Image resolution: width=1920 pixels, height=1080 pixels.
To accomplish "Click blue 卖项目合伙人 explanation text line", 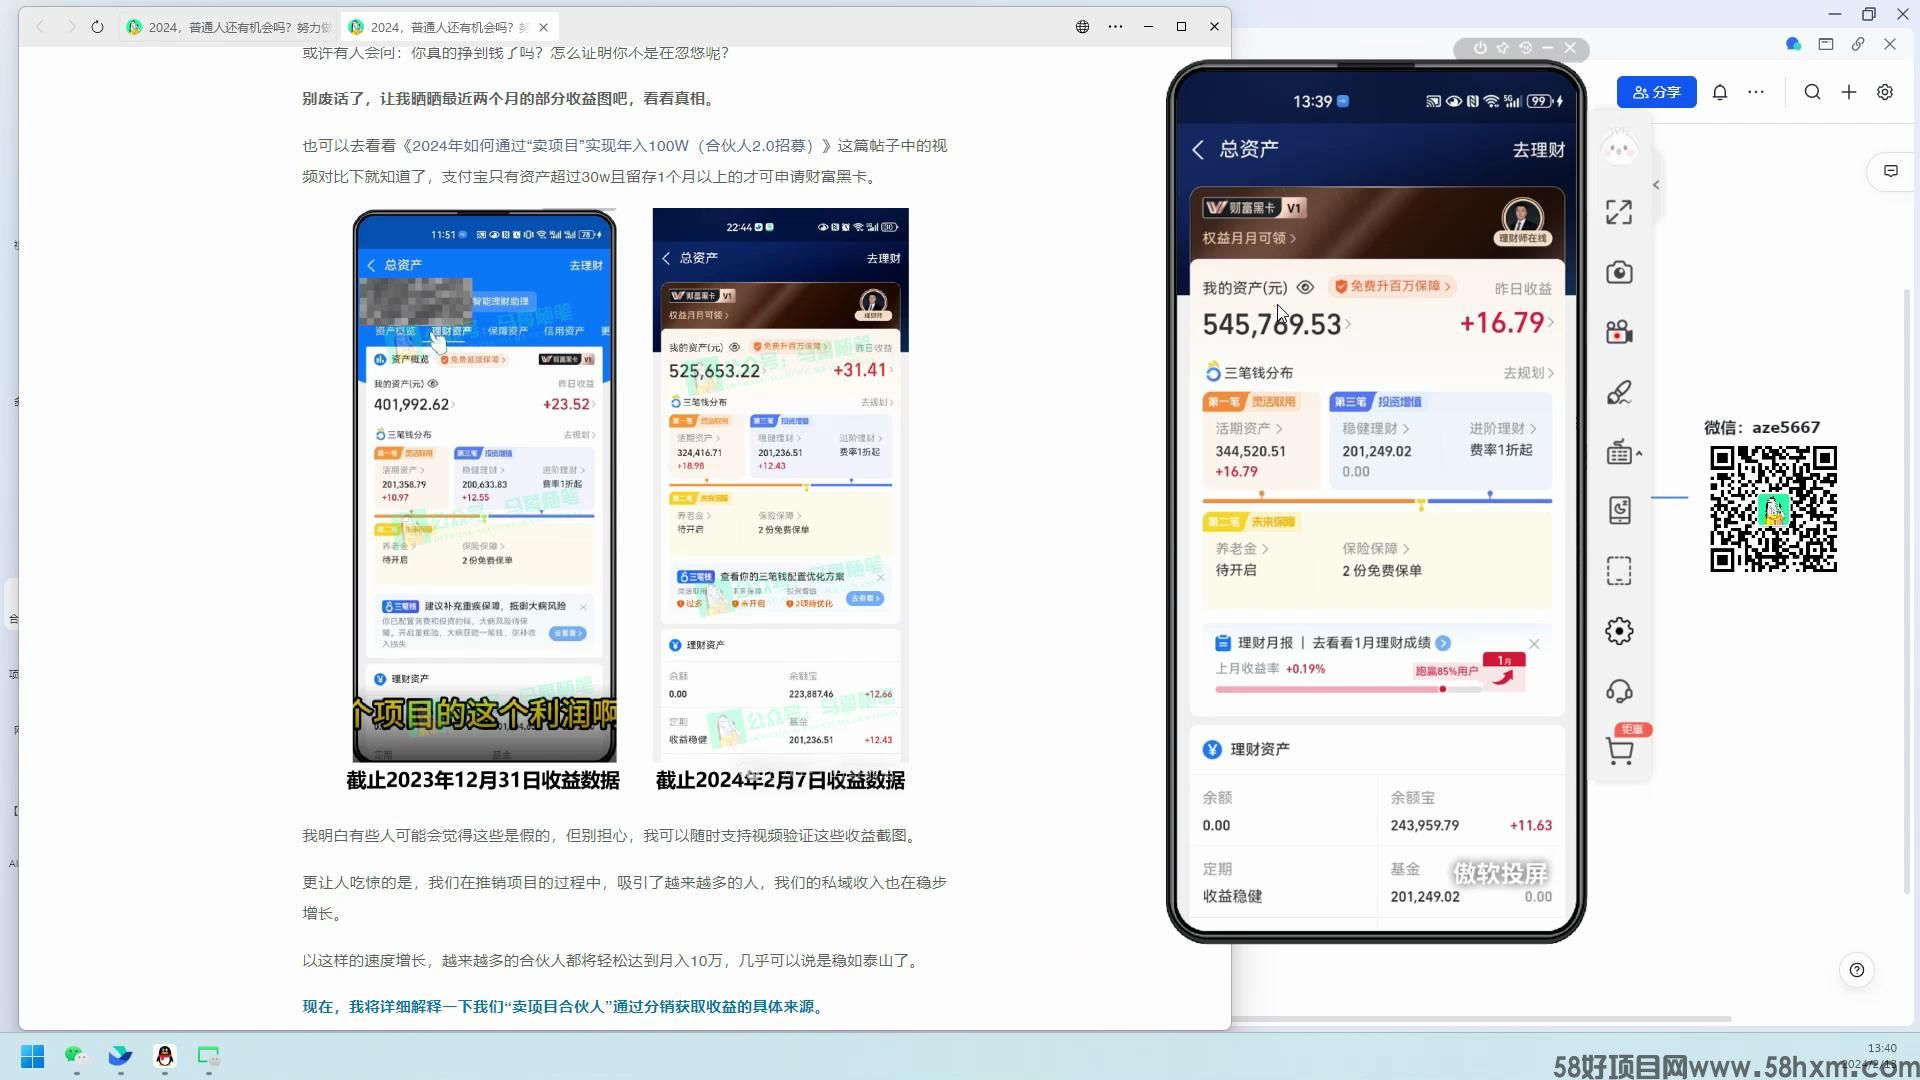I will (x=566, y=1007).
